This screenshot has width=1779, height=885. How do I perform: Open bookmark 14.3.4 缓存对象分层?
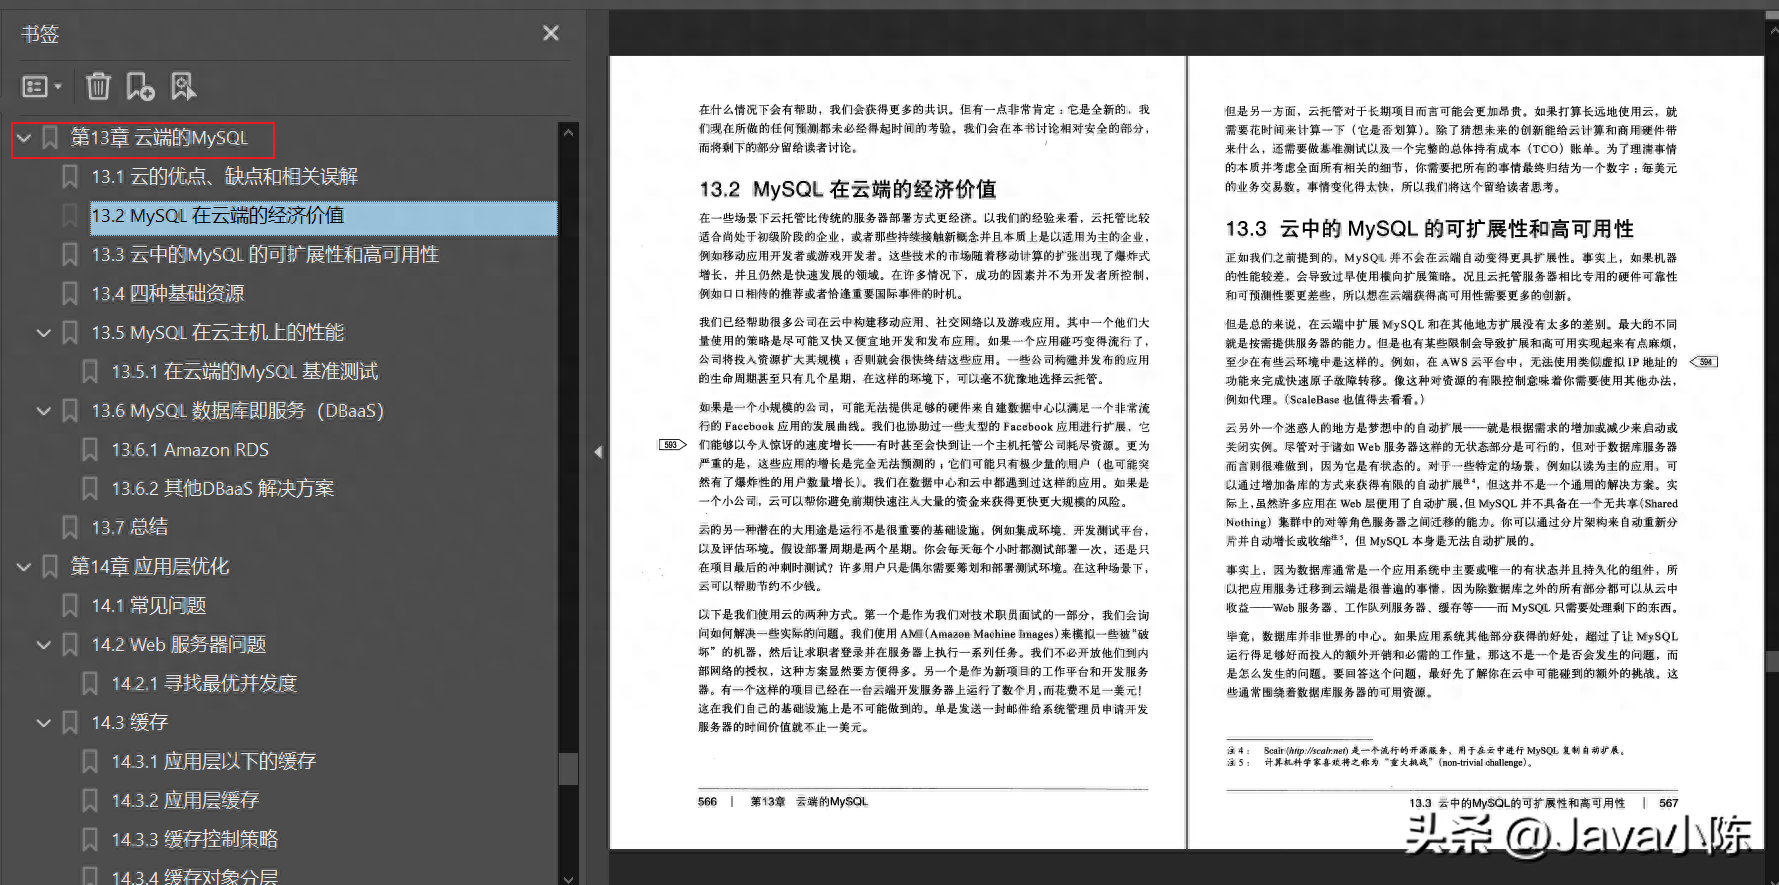click(x=195, y=877)
